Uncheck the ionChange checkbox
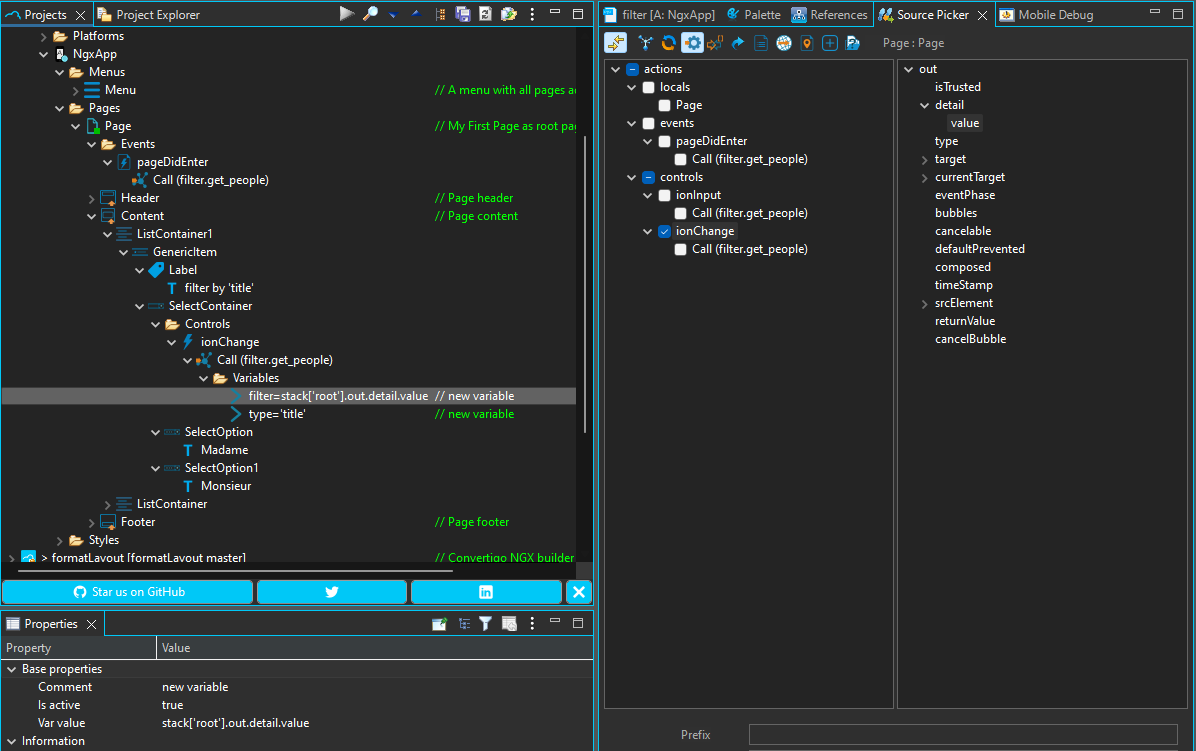Screen dimensions: 1196x751 coord(664,231)
